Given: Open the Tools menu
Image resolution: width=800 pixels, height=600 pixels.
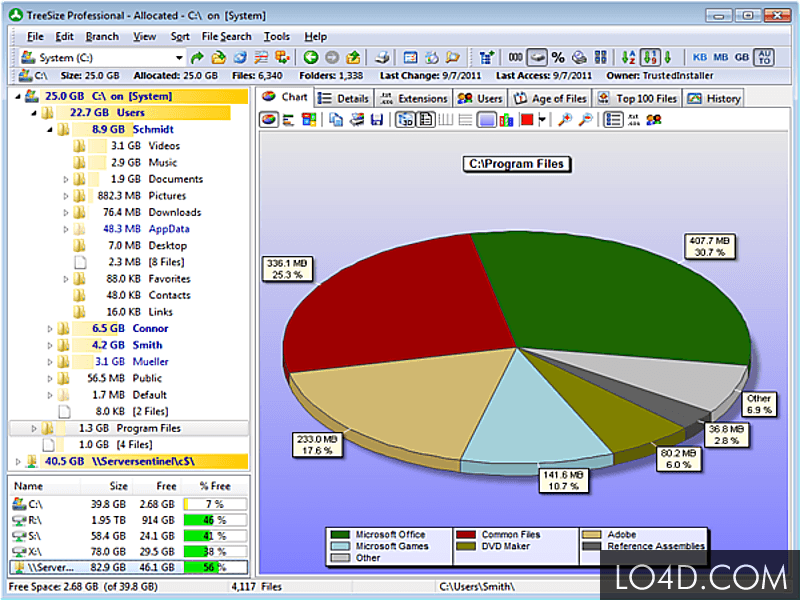Looking at the screenshot, I should [x=277, y=37].
